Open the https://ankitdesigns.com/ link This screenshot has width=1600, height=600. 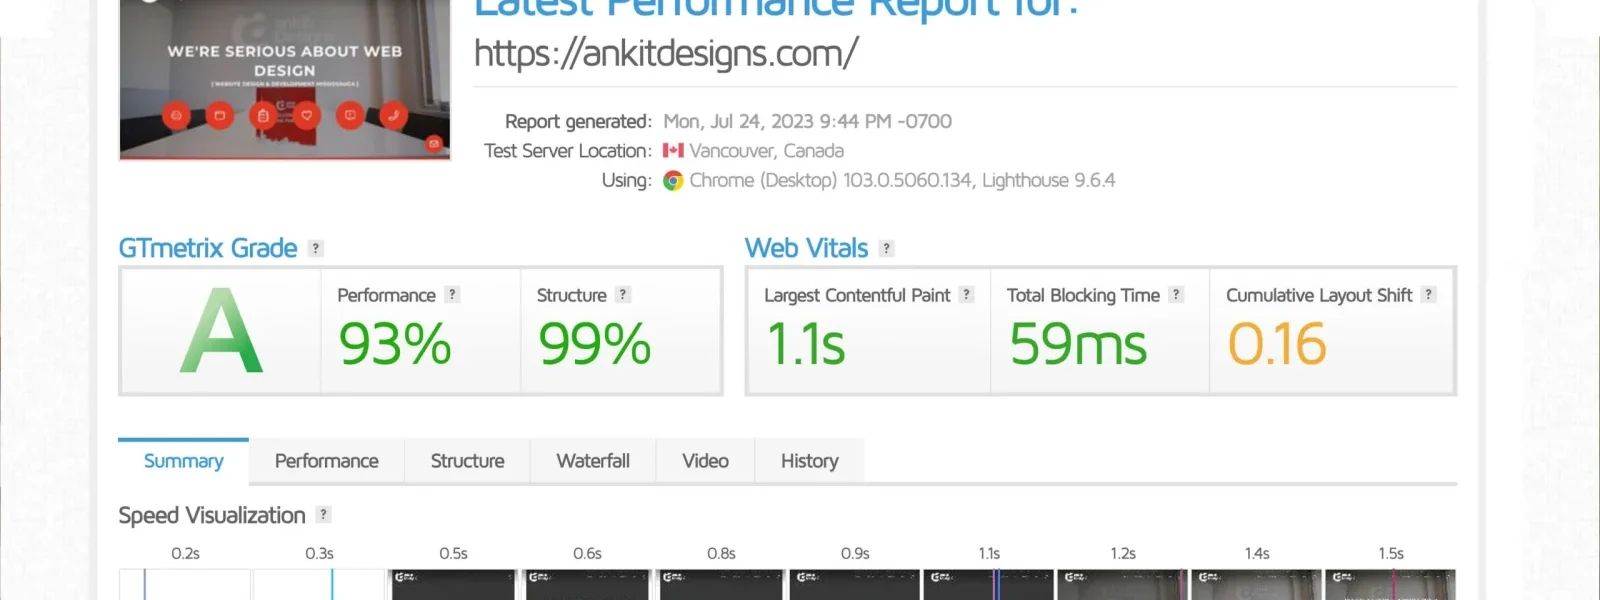(x=666, y=53)
